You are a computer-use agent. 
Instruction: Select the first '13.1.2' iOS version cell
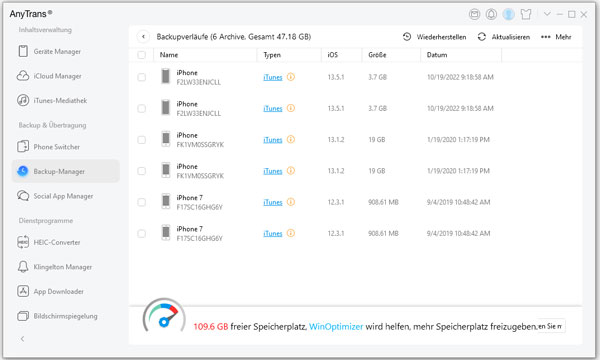click(336, 140)
